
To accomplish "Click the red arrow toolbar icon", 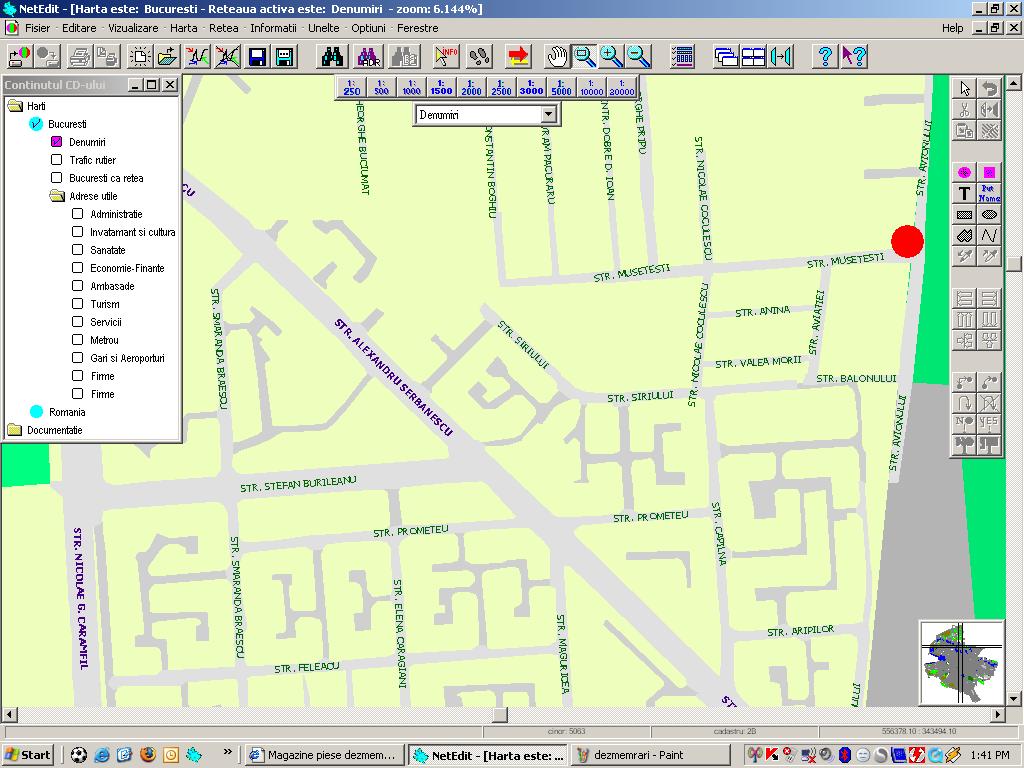I will [518, 56].
